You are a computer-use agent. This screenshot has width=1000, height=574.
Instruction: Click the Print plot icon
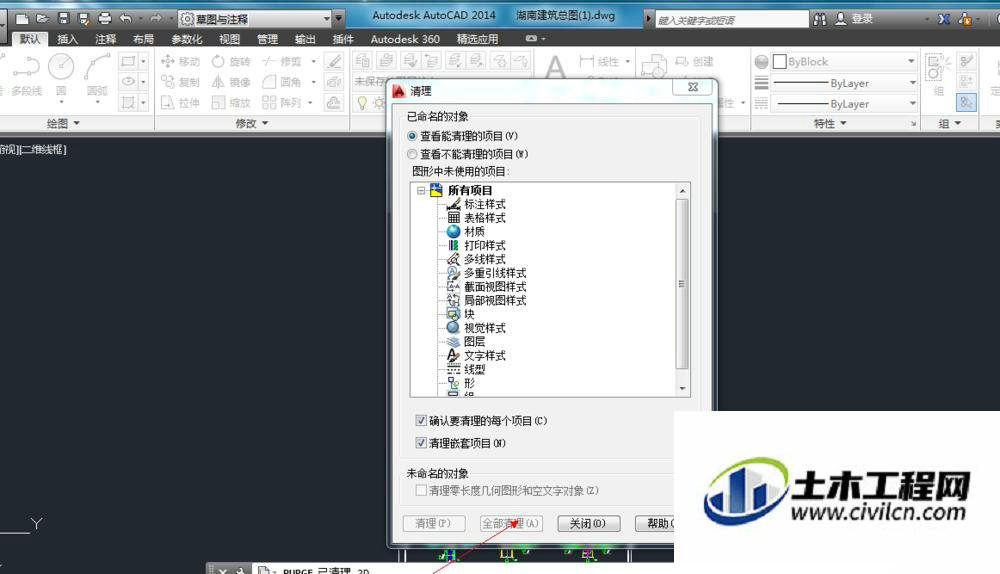[x=105, y=18]
